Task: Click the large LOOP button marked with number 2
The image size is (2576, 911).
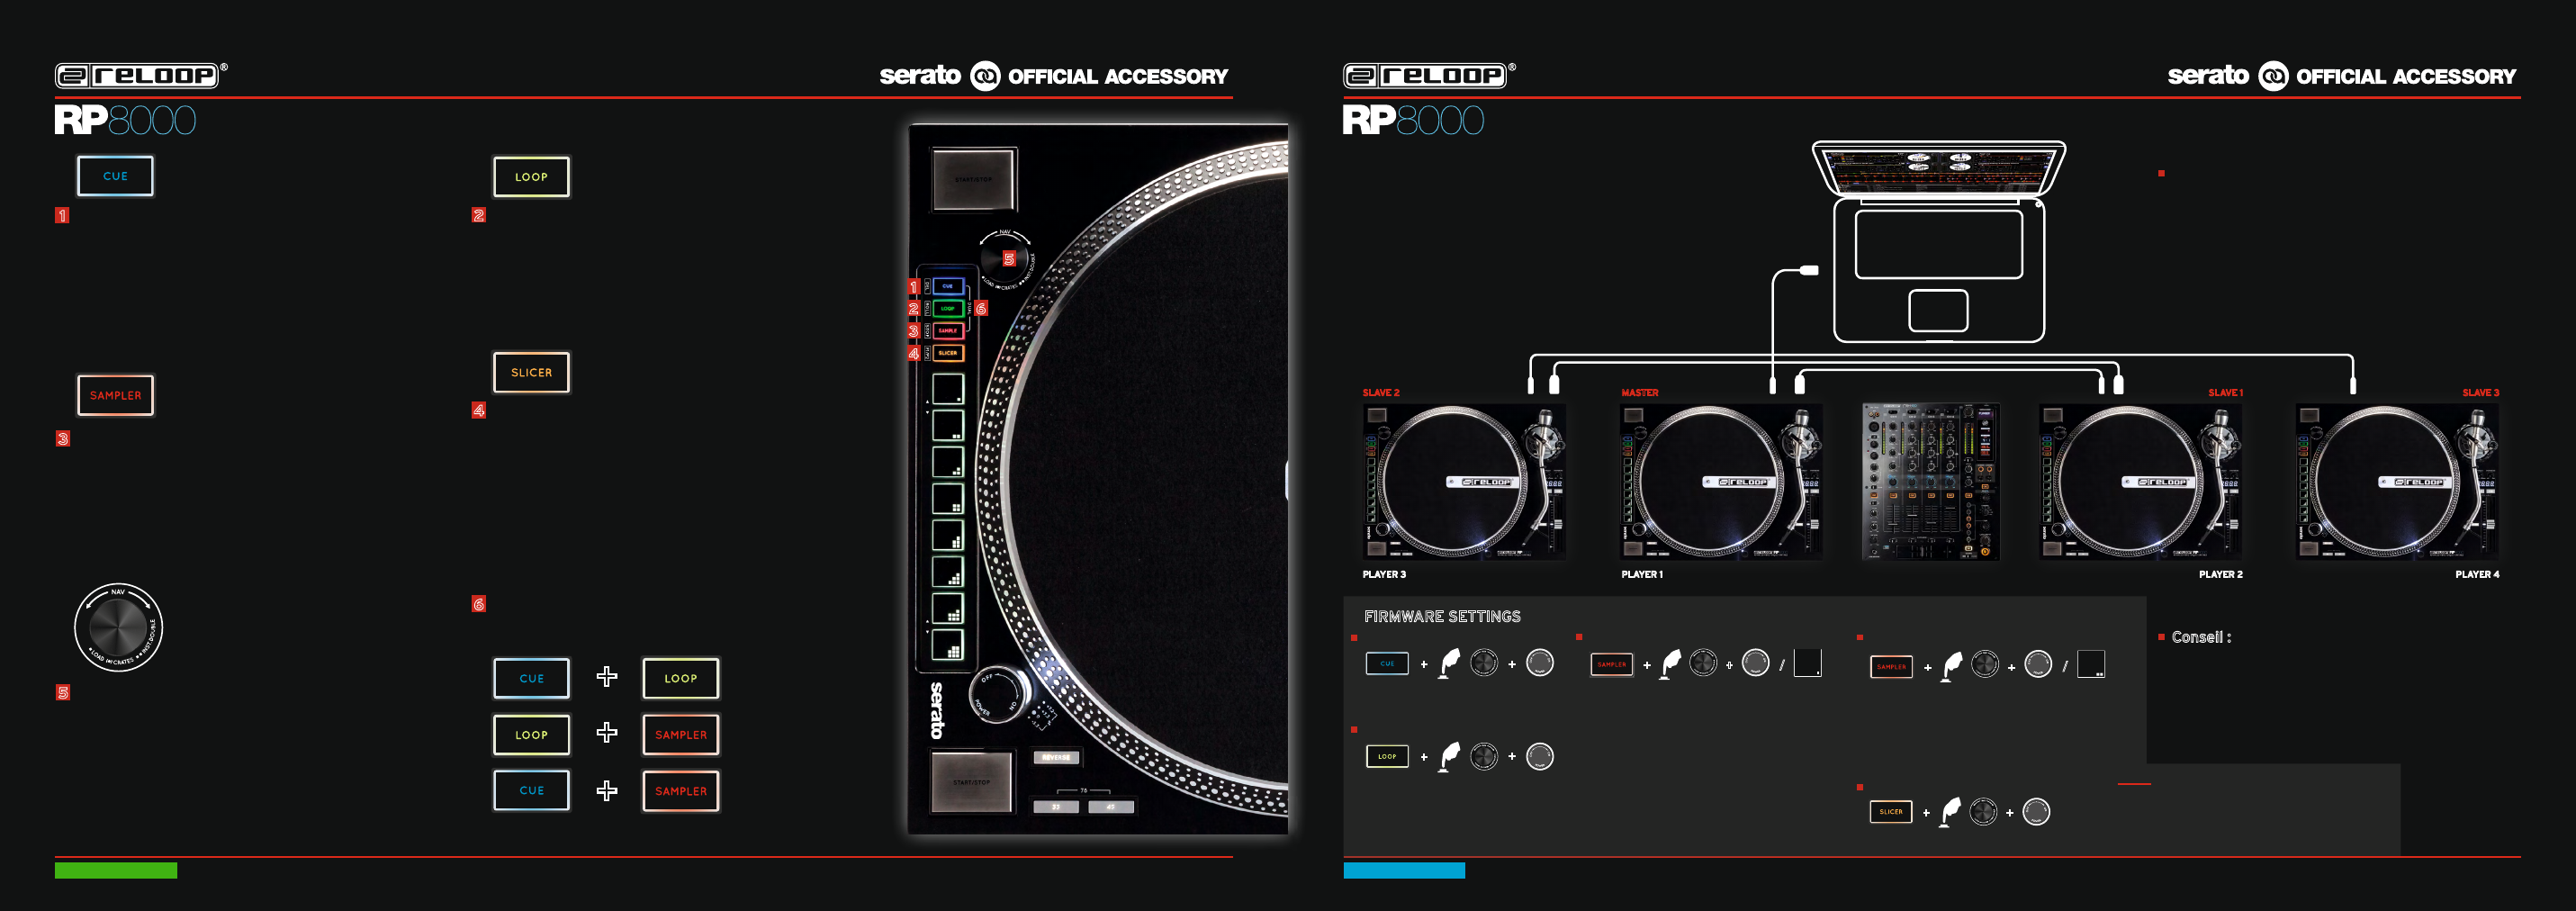Action: click(x=531, y=177)
